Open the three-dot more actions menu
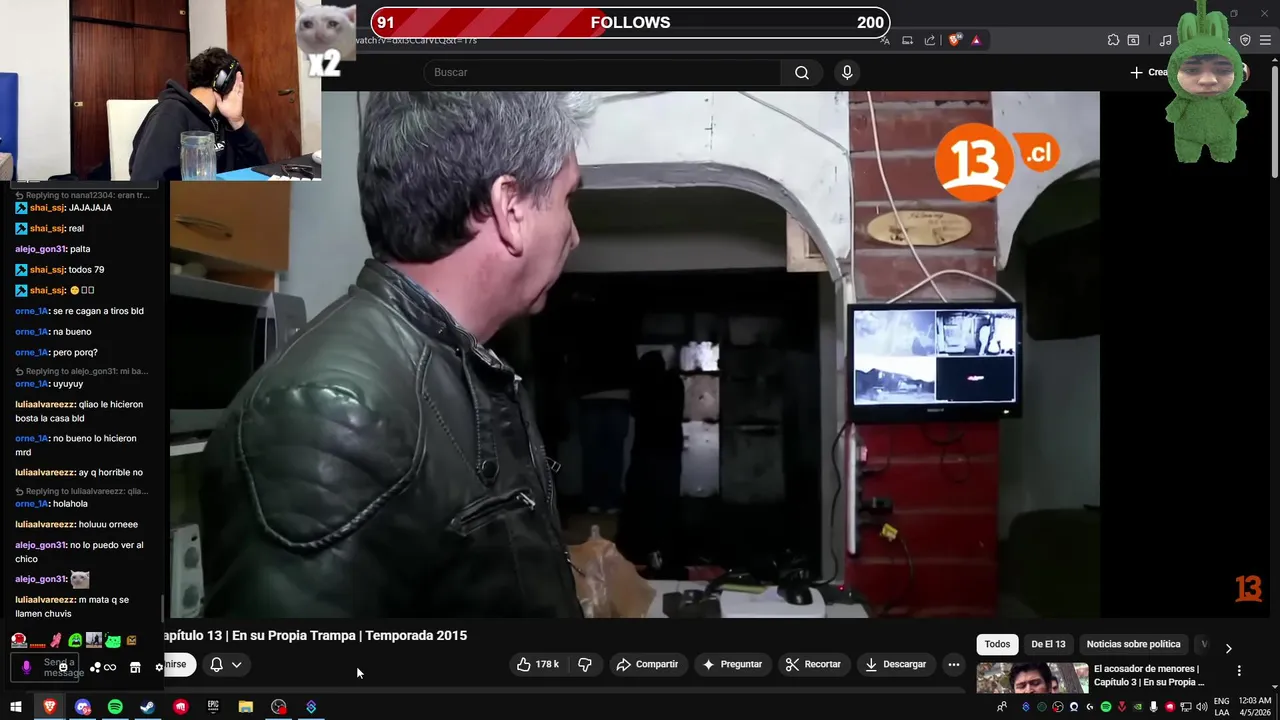The height and width of the screenshot is (720, 1280). 954,664
